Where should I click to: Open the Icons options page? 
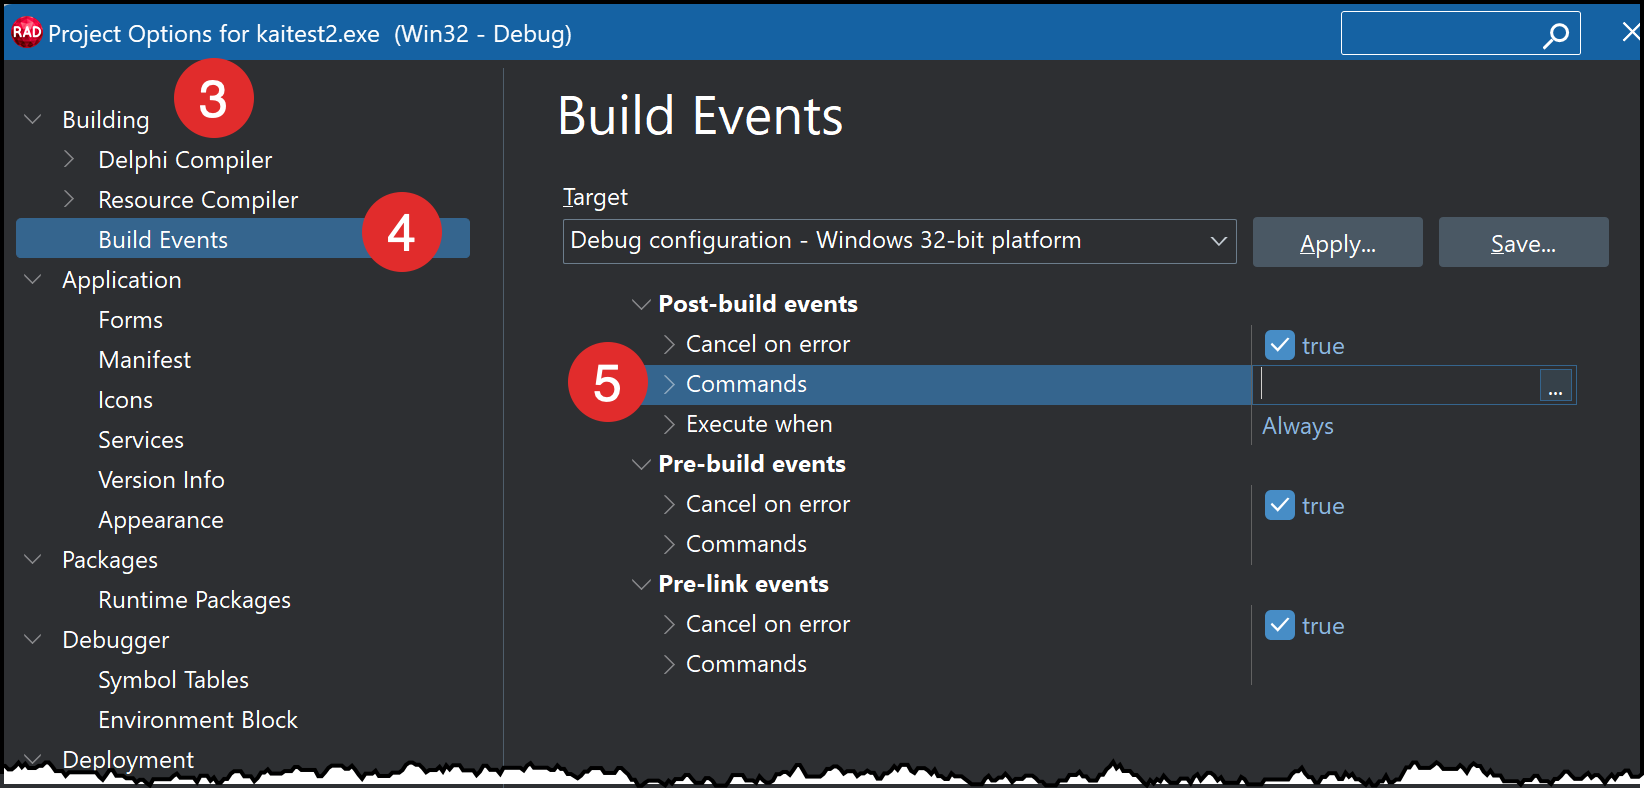126,400
